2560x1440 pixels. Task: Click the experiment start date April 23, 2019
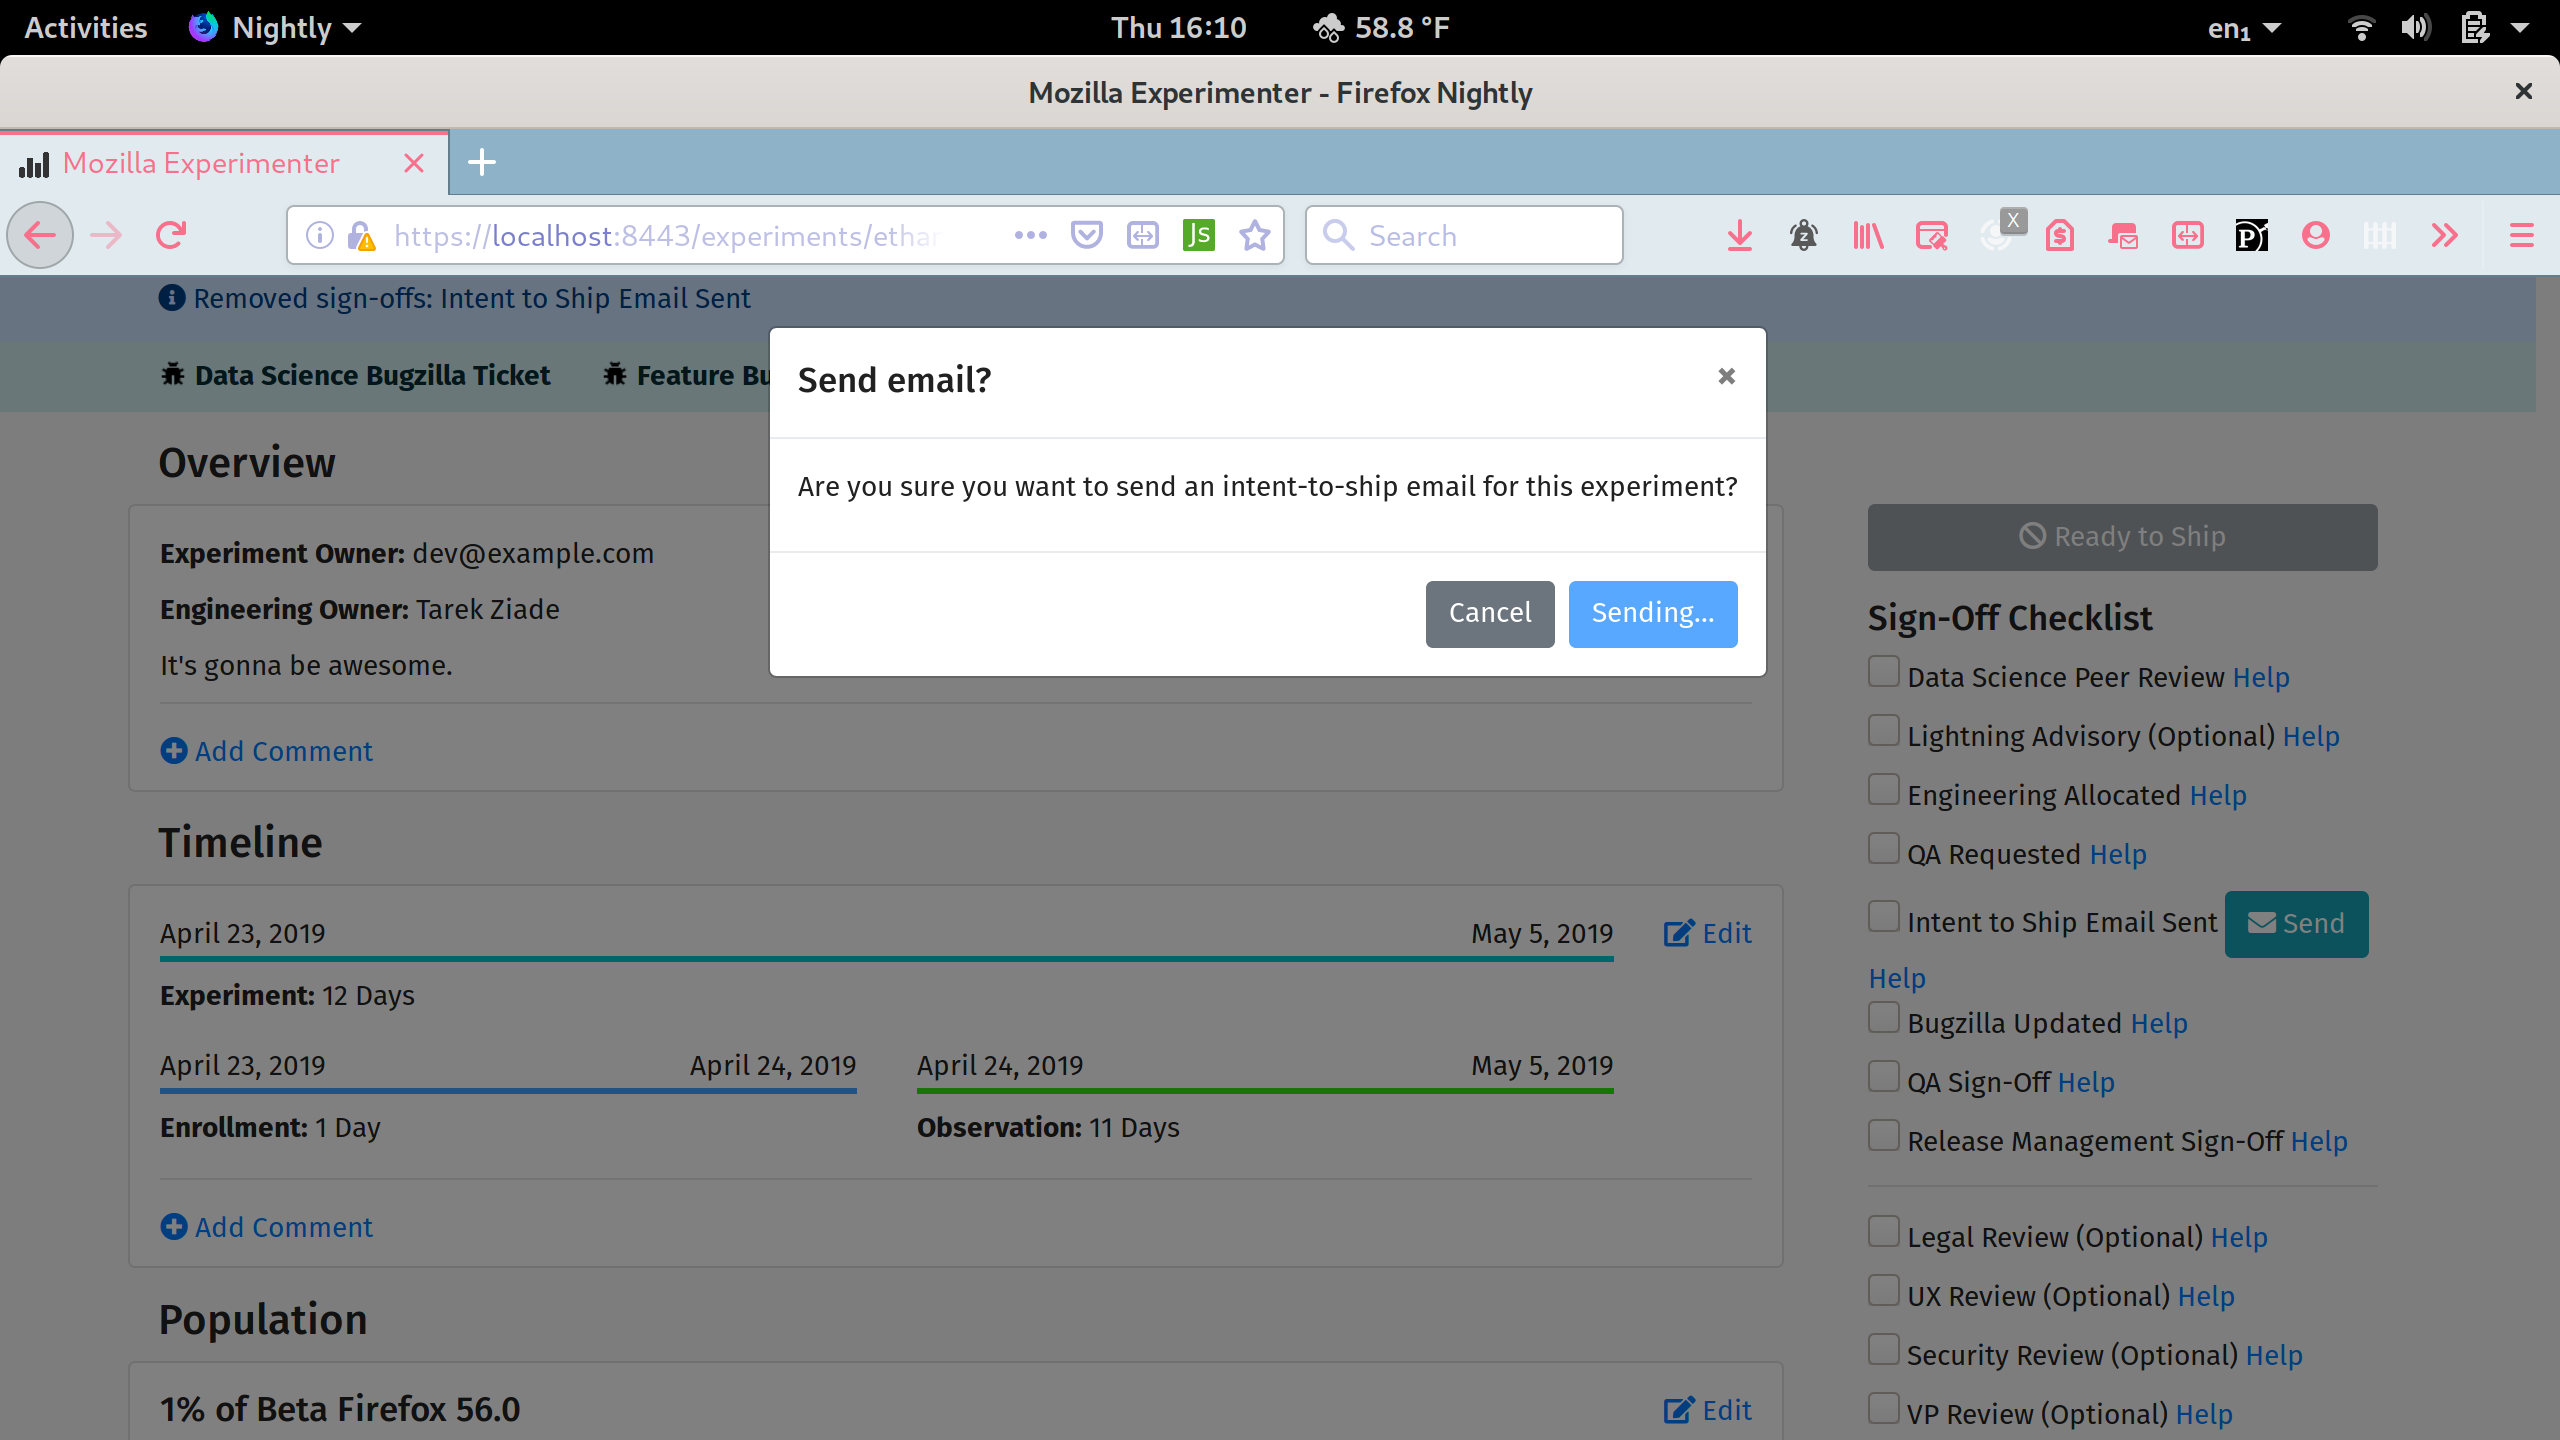coord(243,934)
